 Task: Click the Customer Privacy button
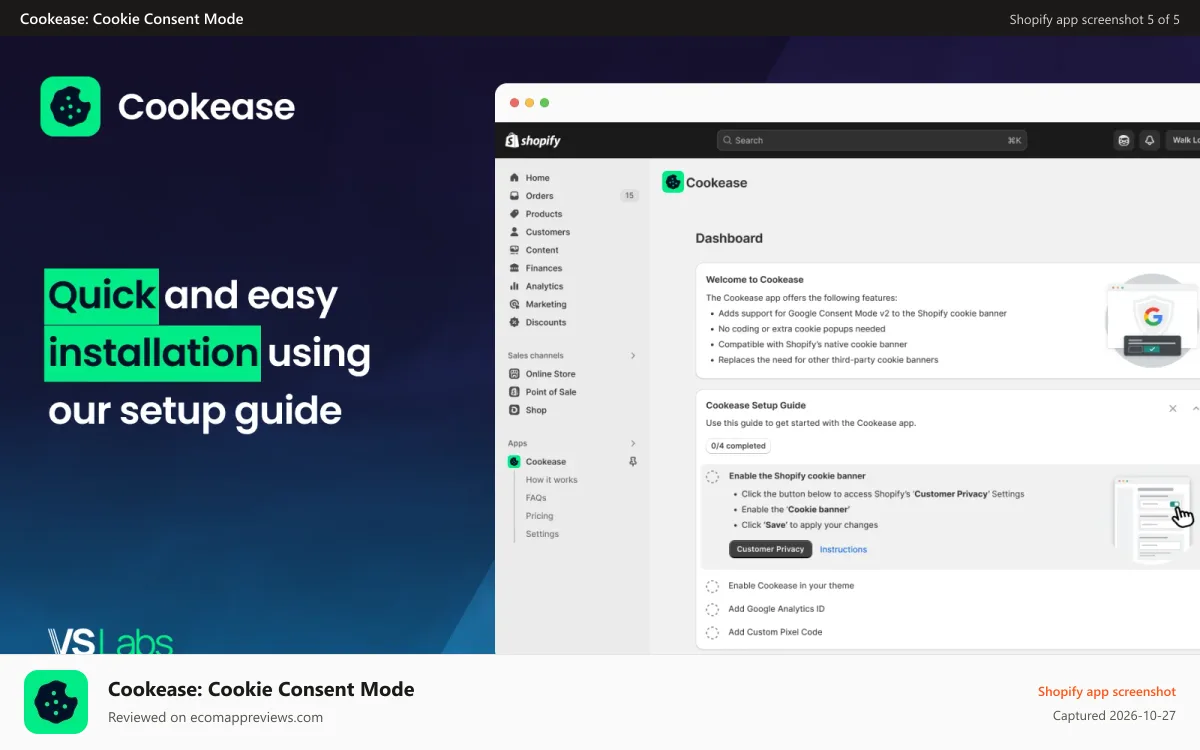[770, 549]
